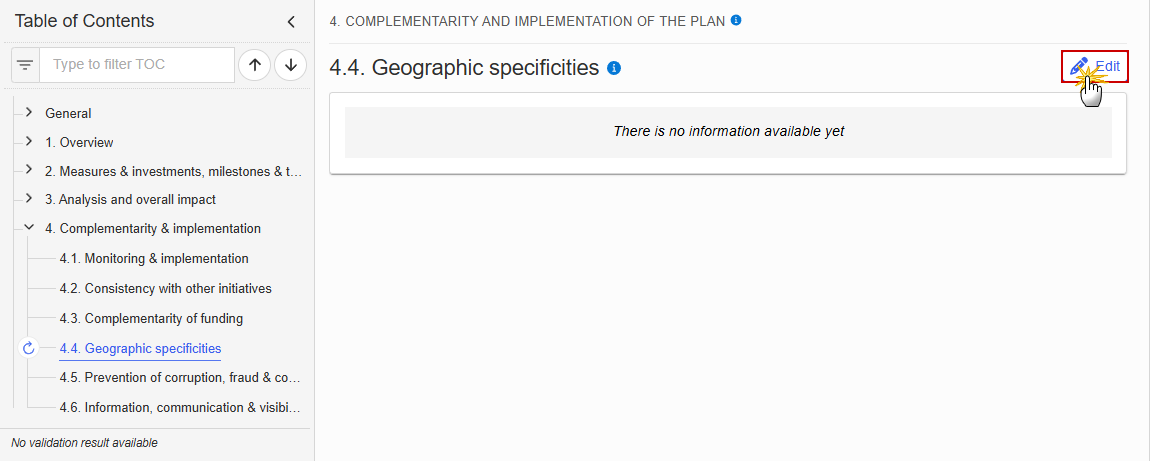Viewport: 1150px width, 461px height.
Task: Open 4.5. Prevention of corruption item
Action: coord(180,378)
